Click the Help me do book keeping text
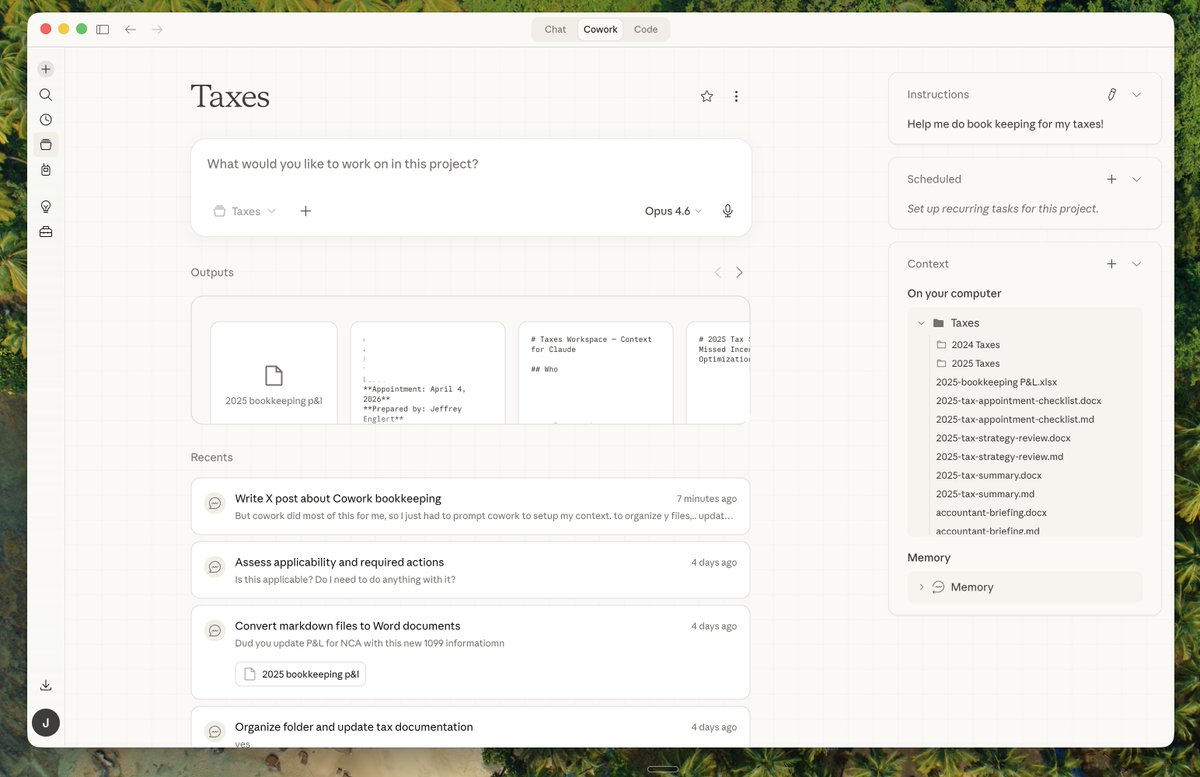 (1005, 124)
